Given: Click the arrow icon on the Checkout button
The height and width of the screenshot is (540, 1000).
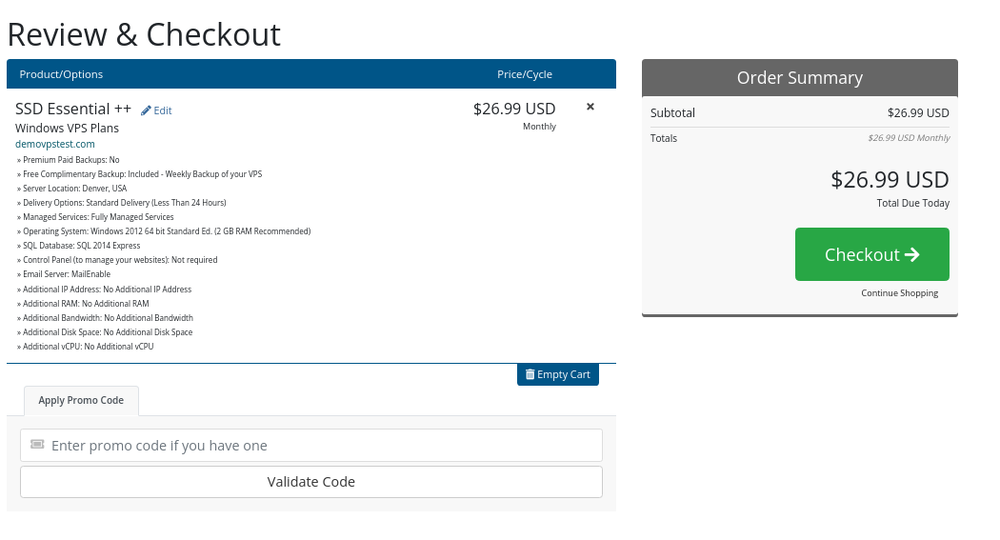Looking at the screenshot, I should (912, 254).
